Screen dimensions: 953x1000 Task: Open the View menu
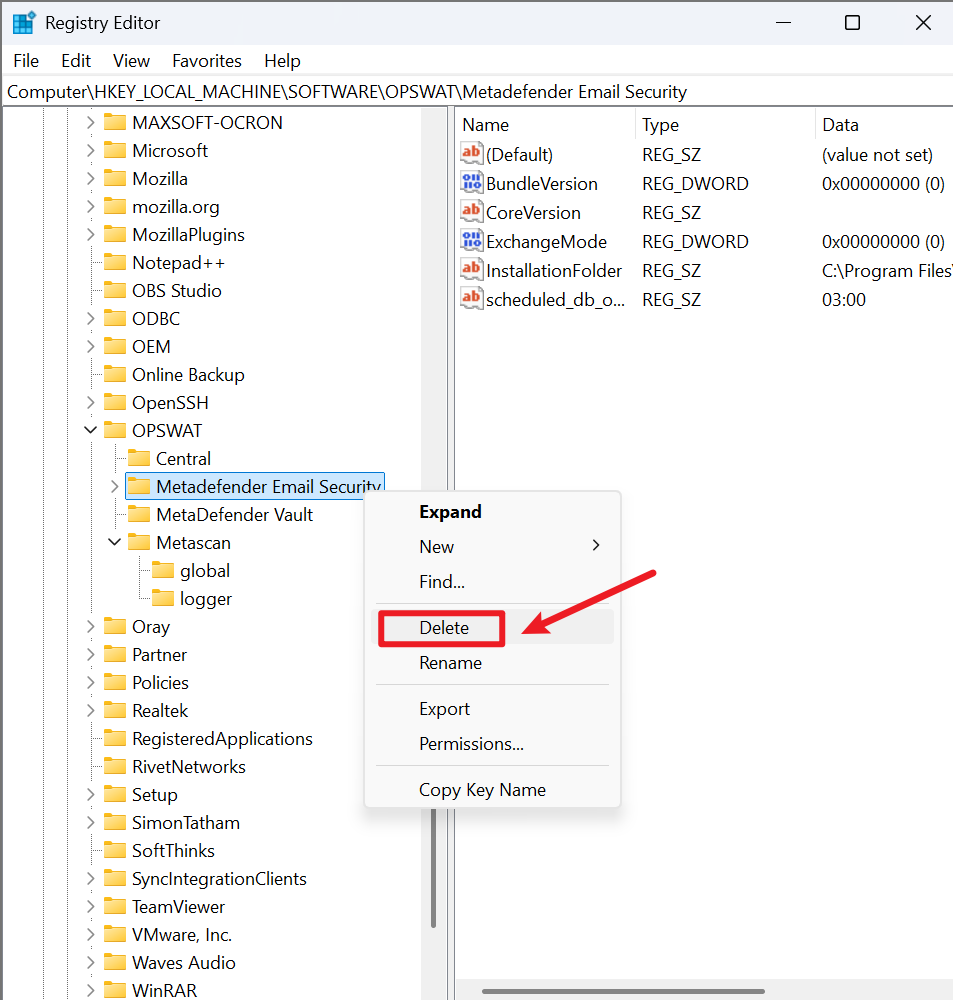pyautogui.click(x=131, y=61)
